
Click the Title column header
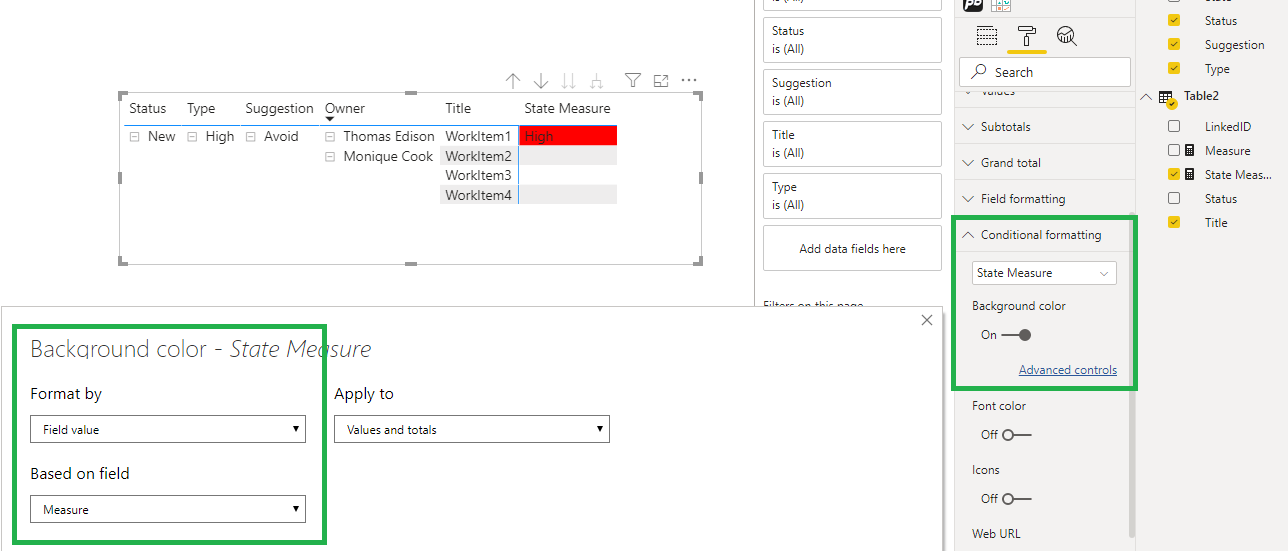click(458, 109)
